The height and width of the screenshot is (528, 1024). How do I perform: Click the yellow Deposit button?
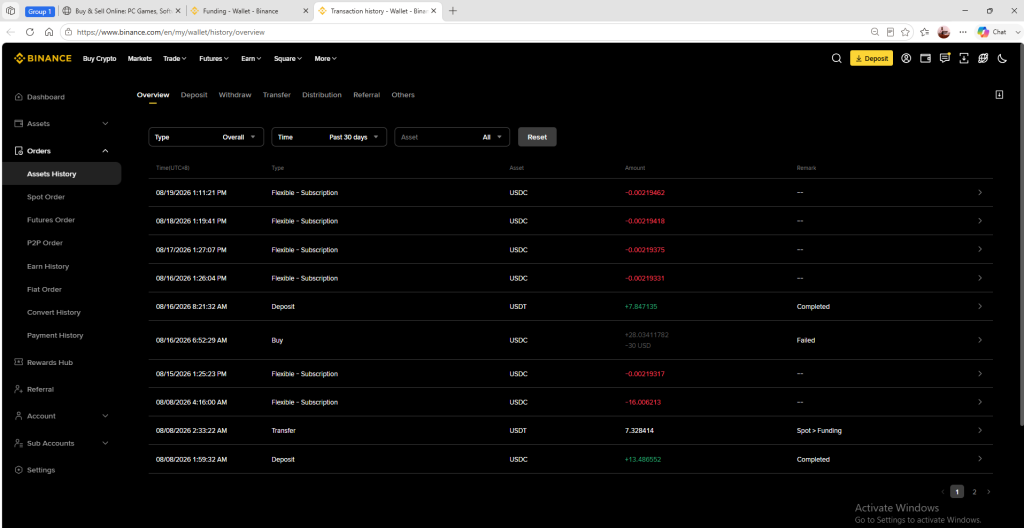871,58
